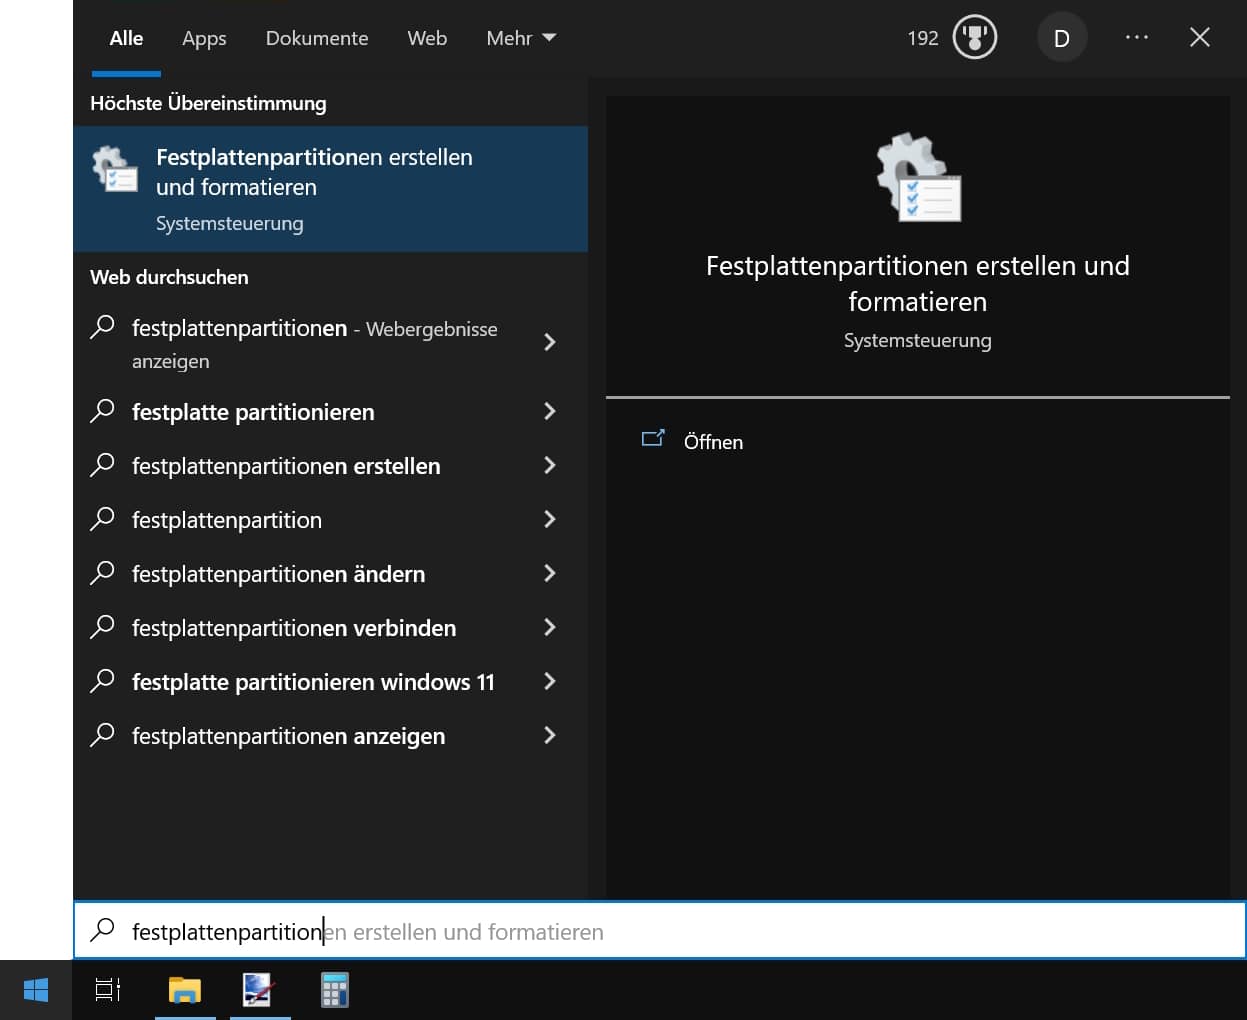Viewport: 1247px width, 1020px height.
Task: Click the icon of the top result Festplattenpartitionen erstellen
Action: pyautogui.click(x=115, y=169)
